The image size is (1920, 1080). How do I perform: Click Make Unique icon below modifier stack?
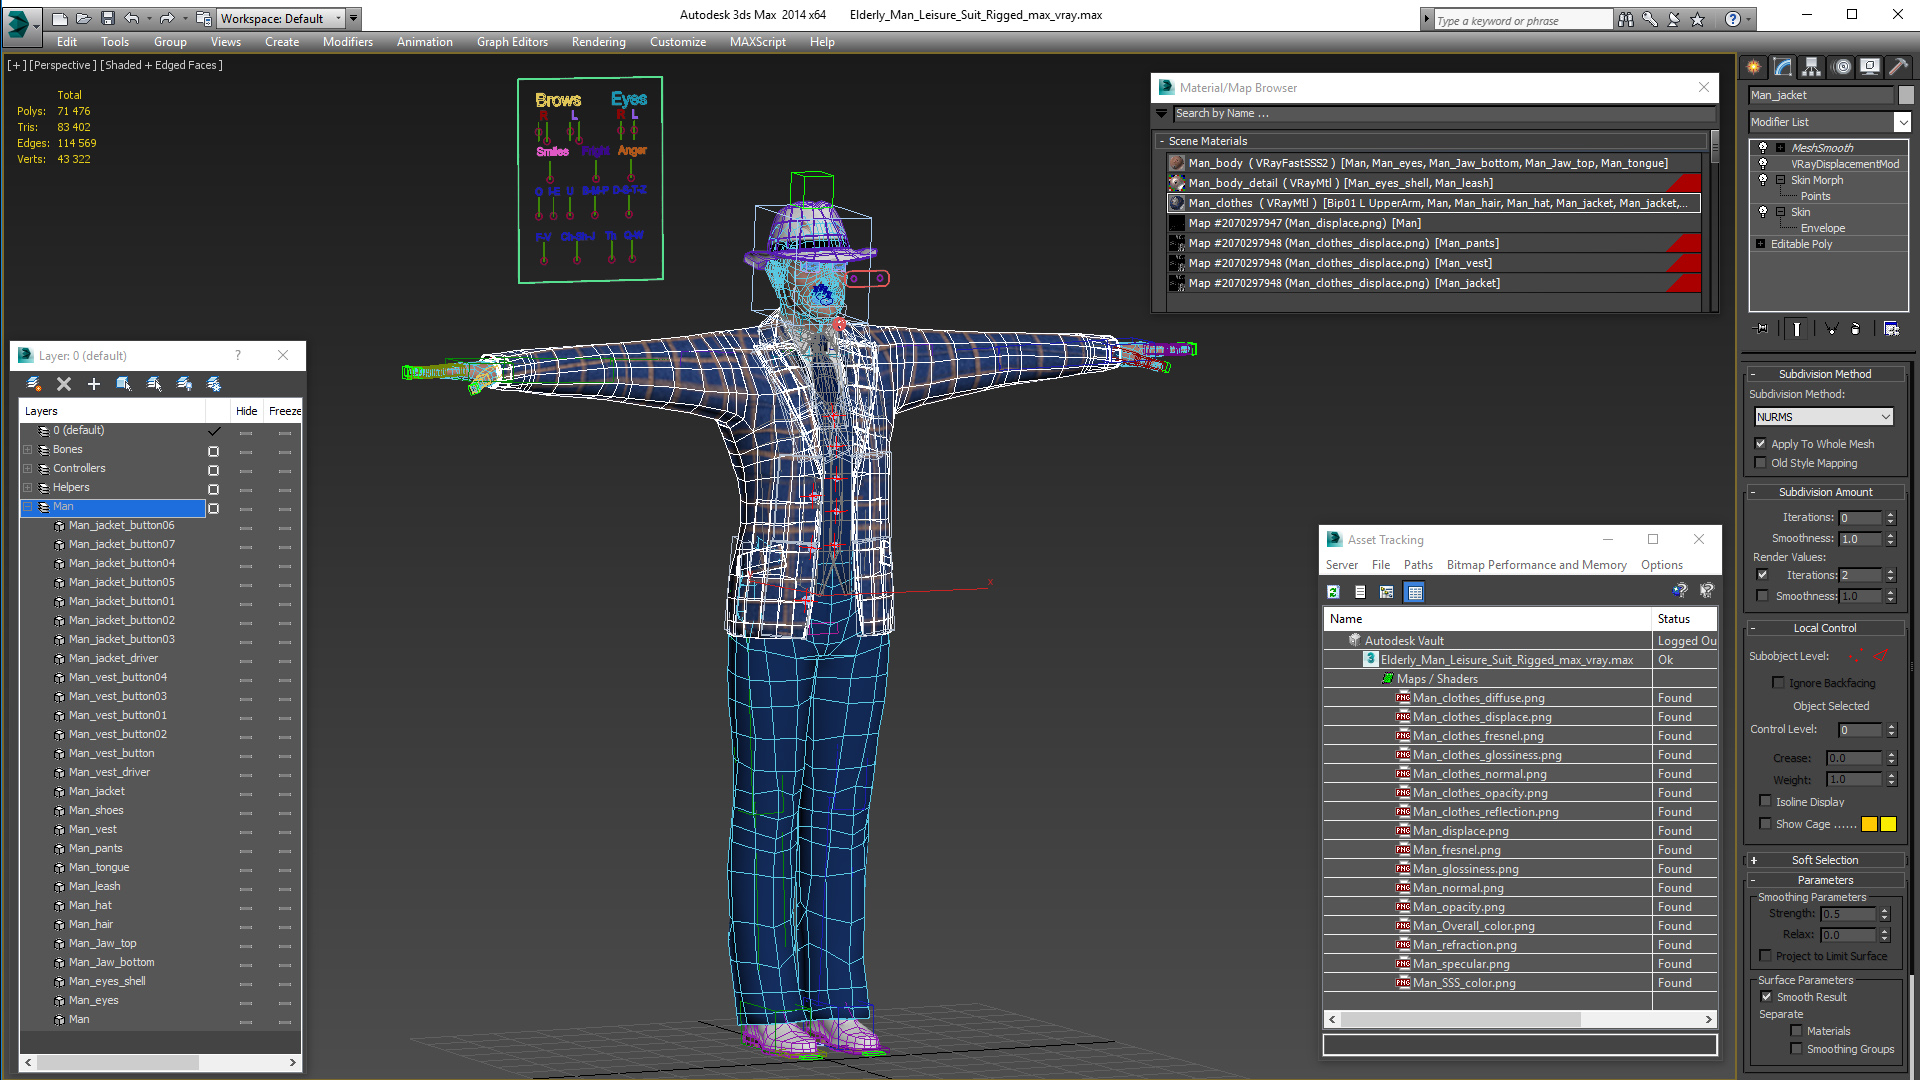point(1832,328)
